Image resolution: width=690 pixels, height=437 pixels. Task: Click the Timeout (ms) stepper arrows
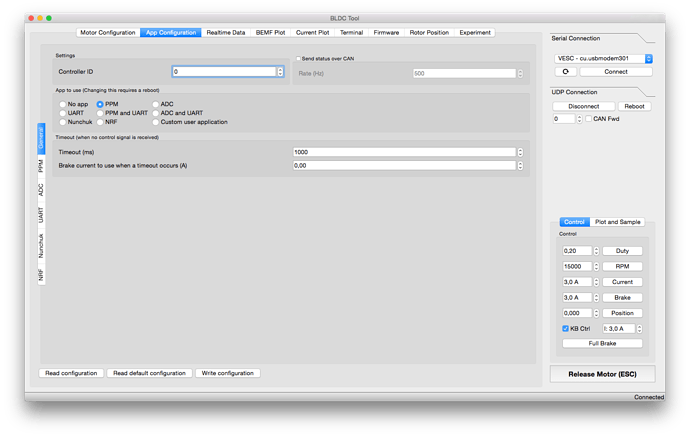[520, 152]
